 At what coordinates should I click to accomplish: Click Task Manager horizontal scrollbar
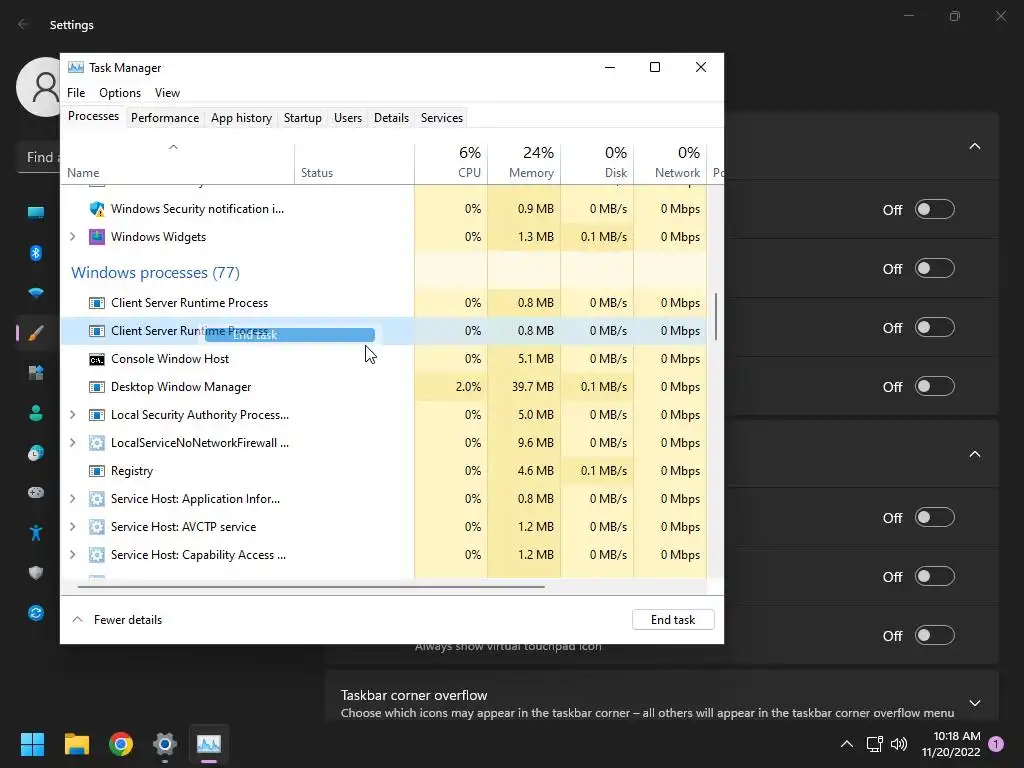pyautogui.click(x=311, y=587)
